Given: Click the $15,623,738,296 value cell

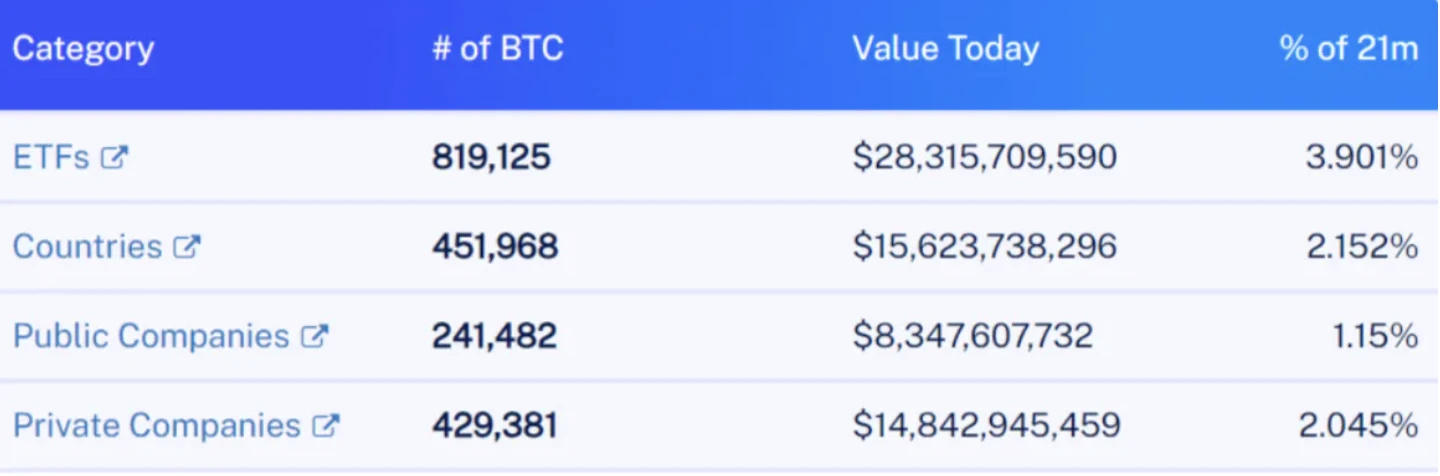Looking at the screenshot, I should click(x=984, y=247).
